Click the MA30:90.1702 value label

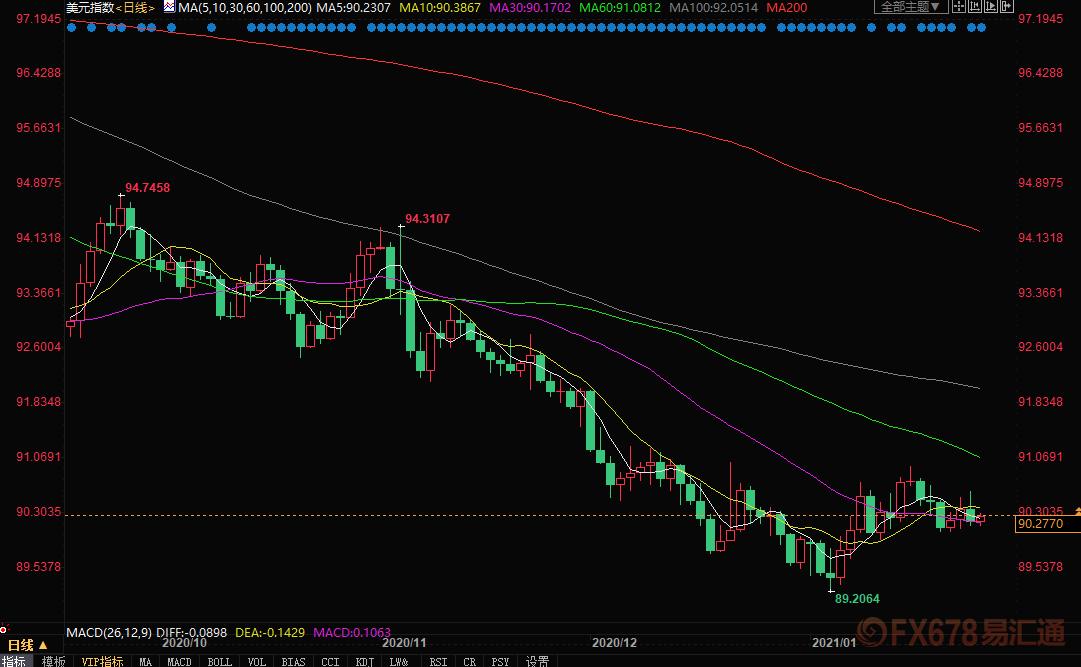[530, 8]
